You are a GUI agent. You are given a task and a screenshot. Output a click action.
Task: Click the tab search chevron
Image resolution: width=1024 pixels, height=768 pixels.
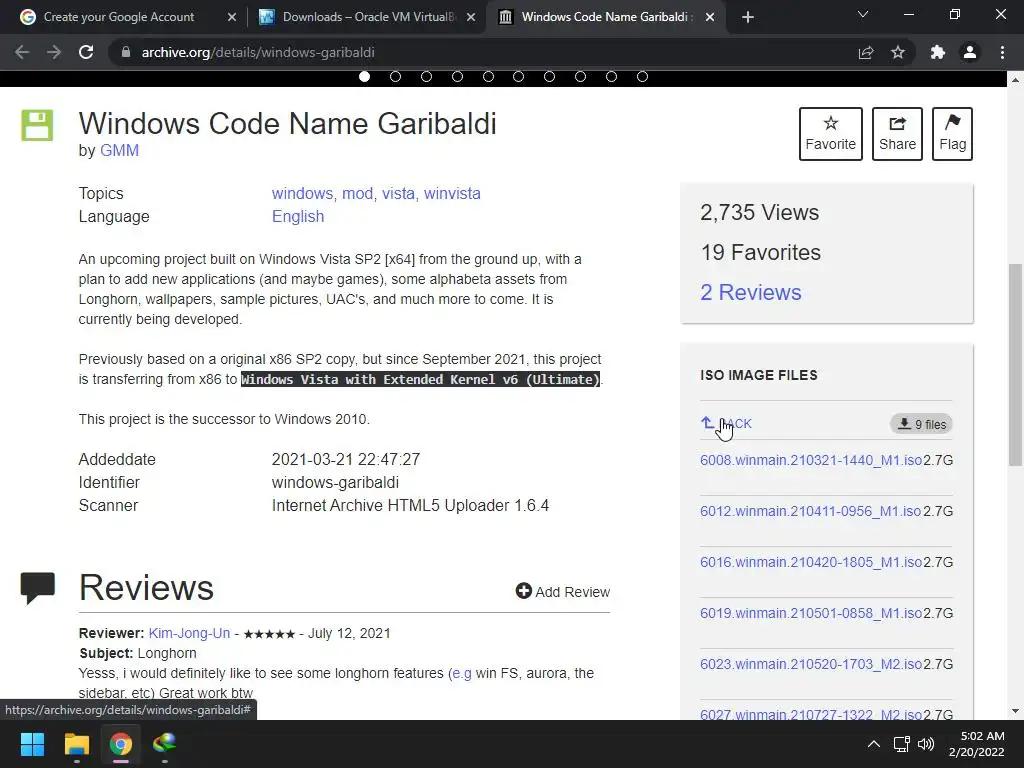click(863, 14)
